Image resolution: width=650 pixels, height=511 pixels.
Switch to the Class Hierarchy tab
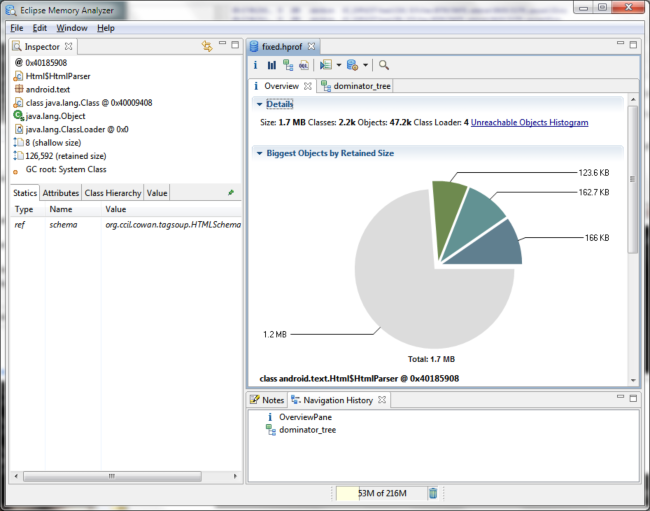click(113, 193)
